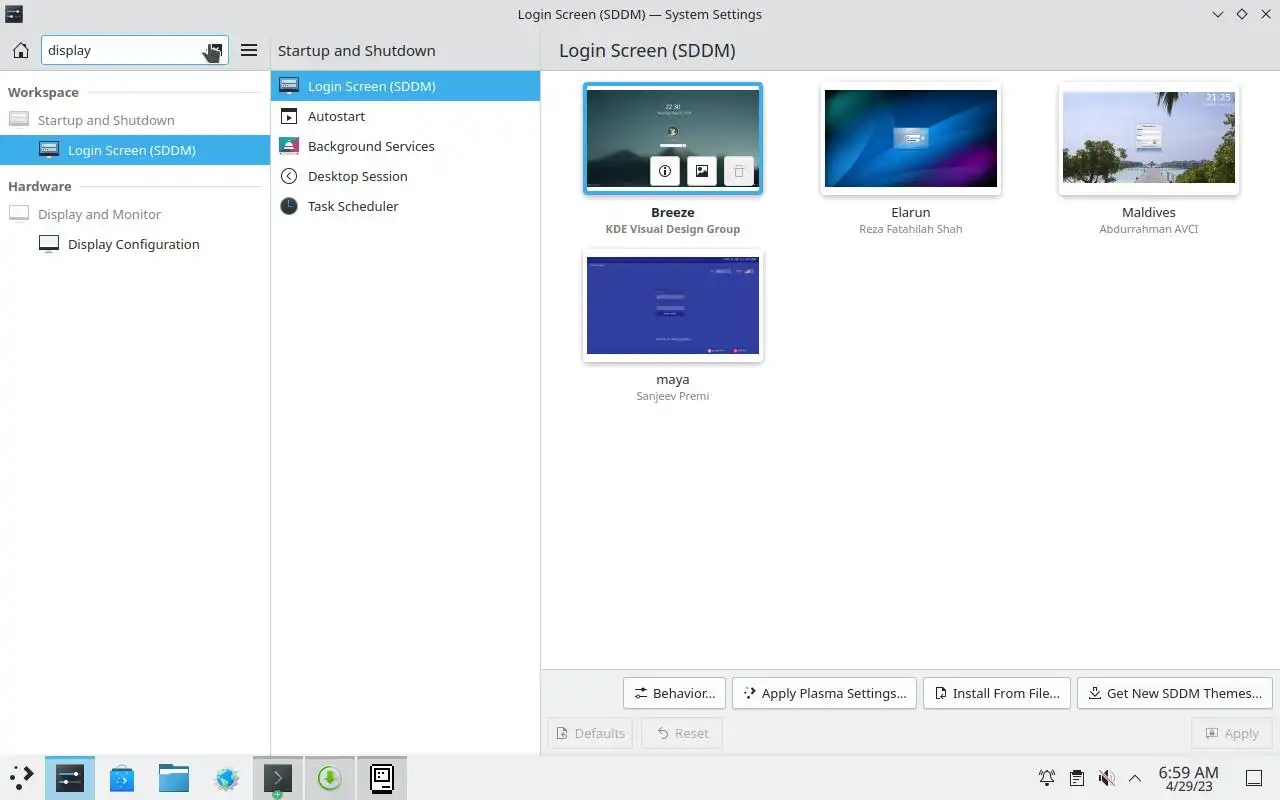Image resolution: width=1280 pixels, height=800 pixels.
Task: Show info for the Breeze theme
Action: [665, 171]
